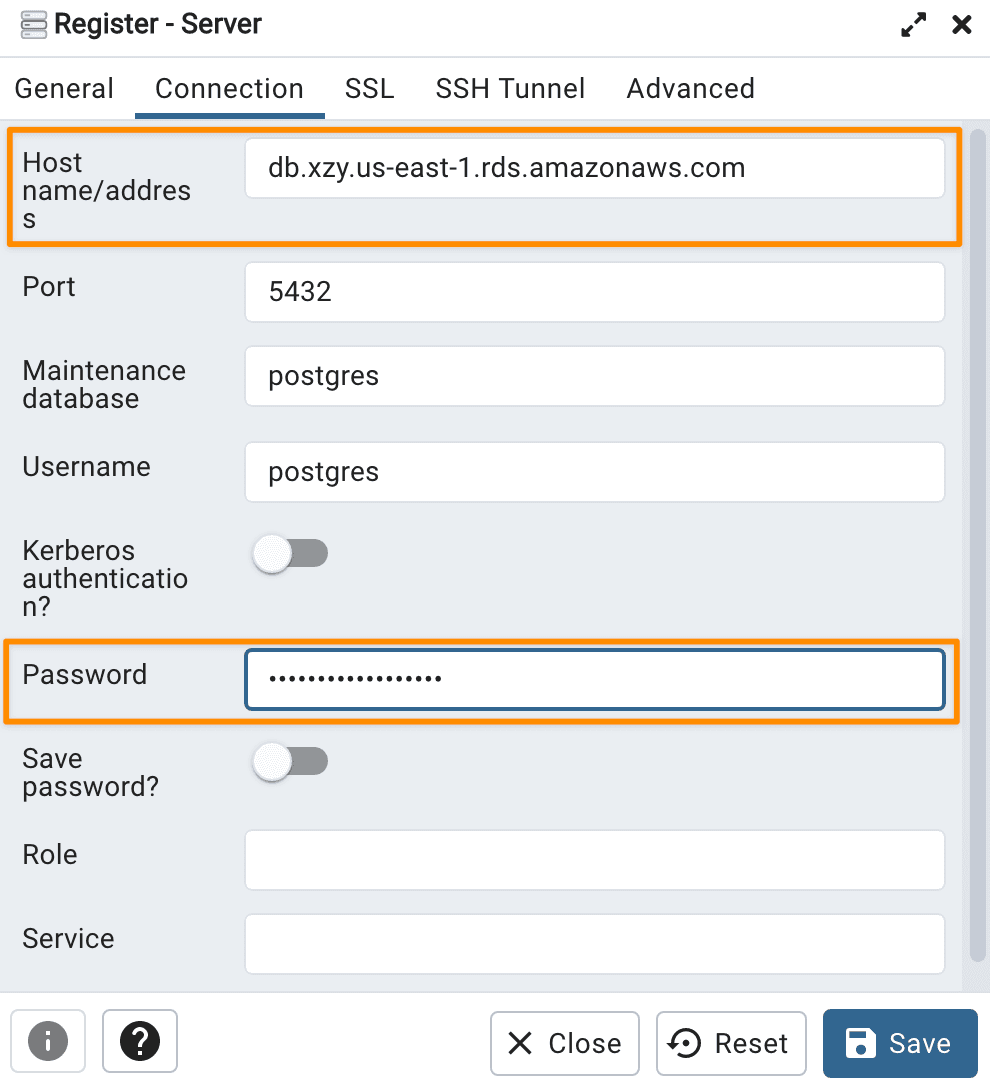This screenshot has height=1088, width=990.
Task: Reset the connection form
Action: (x=731, y=1043)
